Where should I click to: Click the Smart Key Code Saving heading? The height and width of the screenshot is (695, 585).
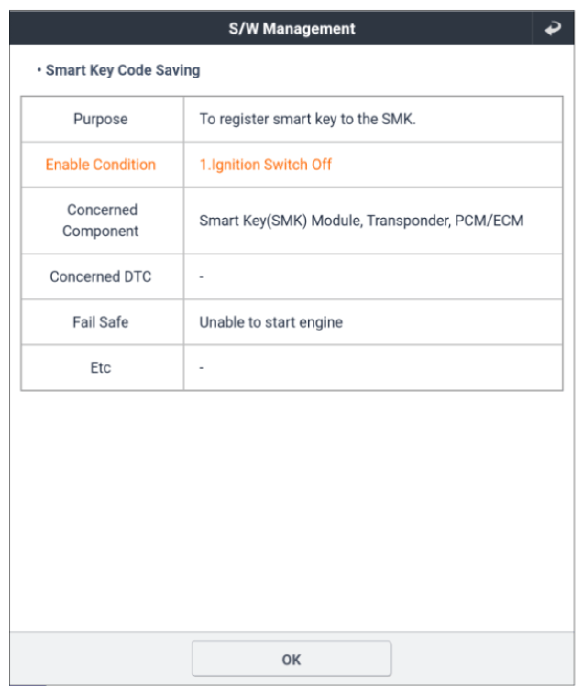click(x=123, y=70)
